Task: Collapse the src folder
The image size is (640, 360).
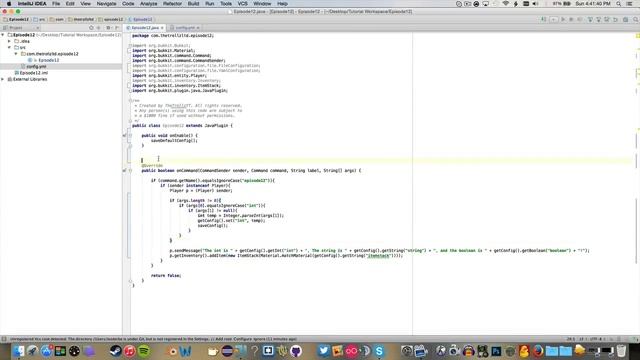Action: tap(9, 47)
